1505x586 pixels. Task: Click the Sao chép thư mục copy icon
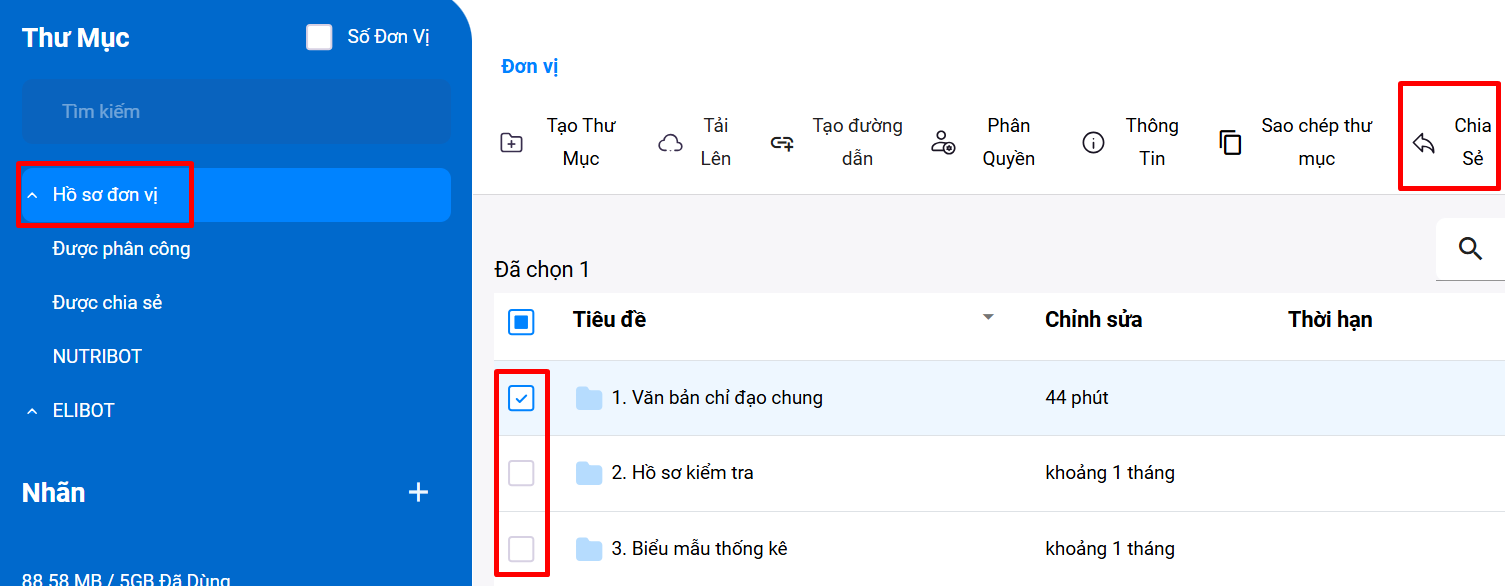pos(1230,143)
